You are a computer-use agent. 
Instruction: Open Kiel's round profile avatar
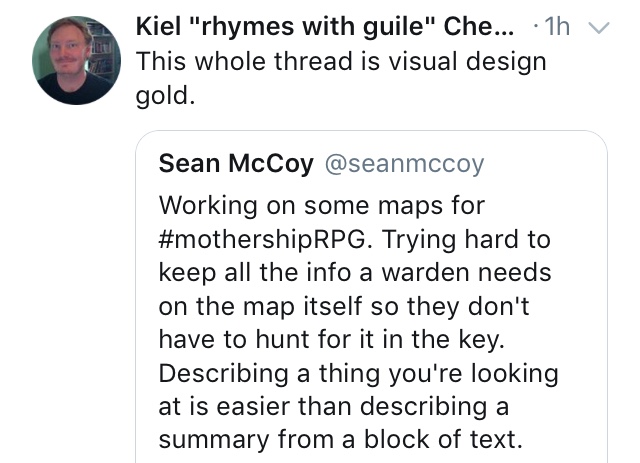[x=76, y=60]
